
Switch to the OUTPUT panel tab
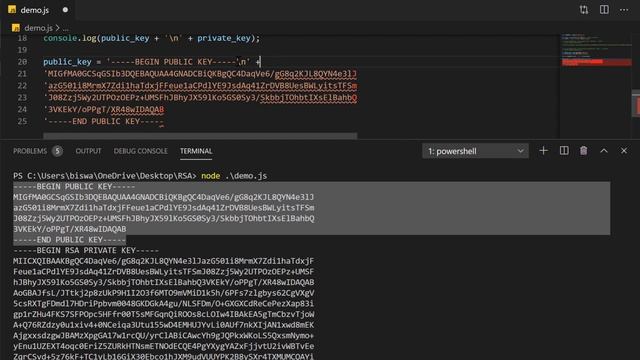88,151
